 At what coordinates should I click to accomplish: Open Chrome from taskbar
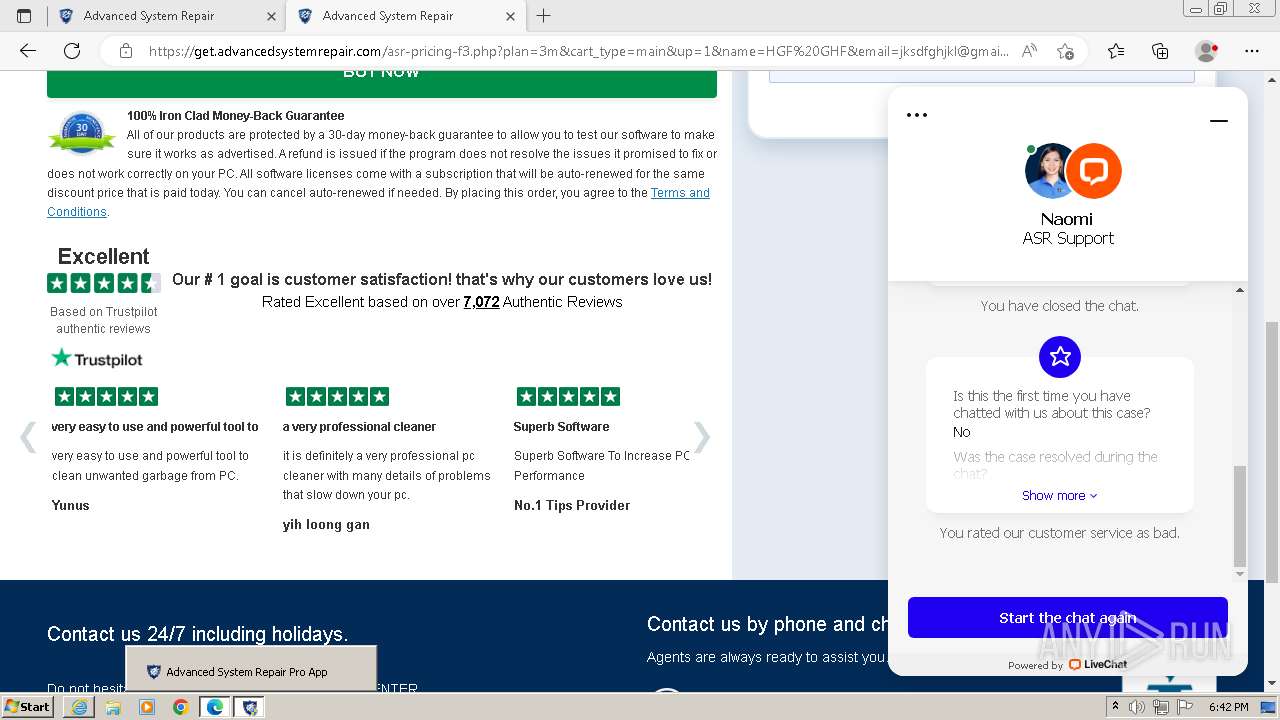tap(181, 707)
